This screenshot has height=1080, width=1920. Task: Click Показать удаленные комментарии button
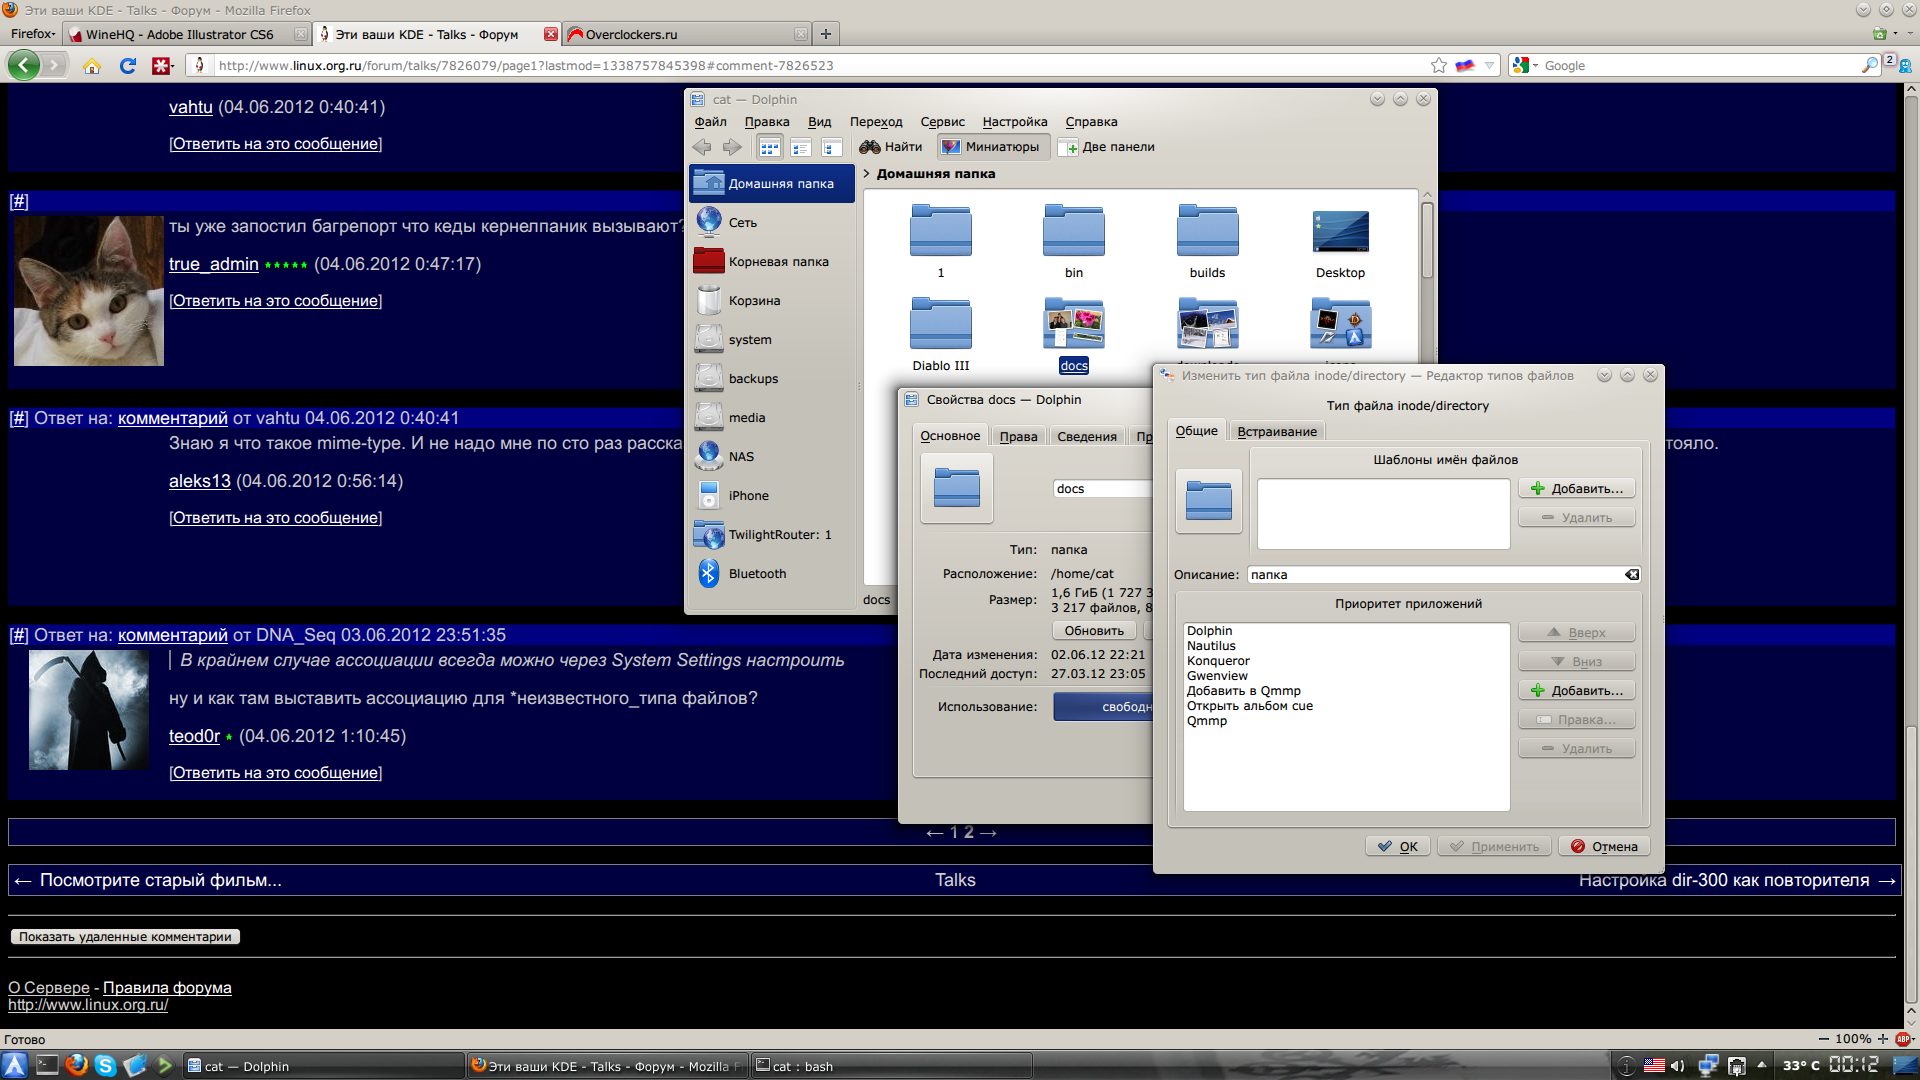coord(125,937)
